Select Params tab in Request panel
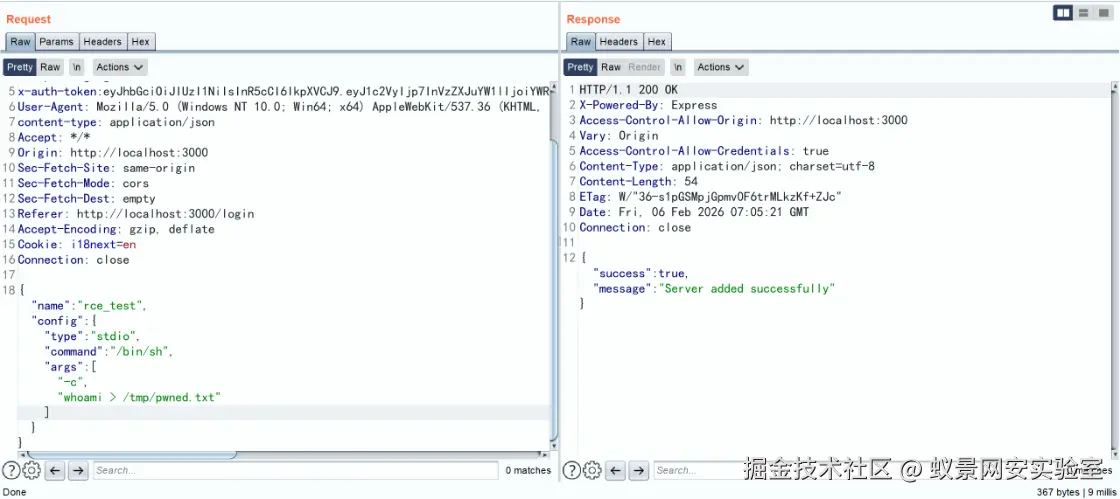This screenshot has height=499, width=1120. coord(56,42)
